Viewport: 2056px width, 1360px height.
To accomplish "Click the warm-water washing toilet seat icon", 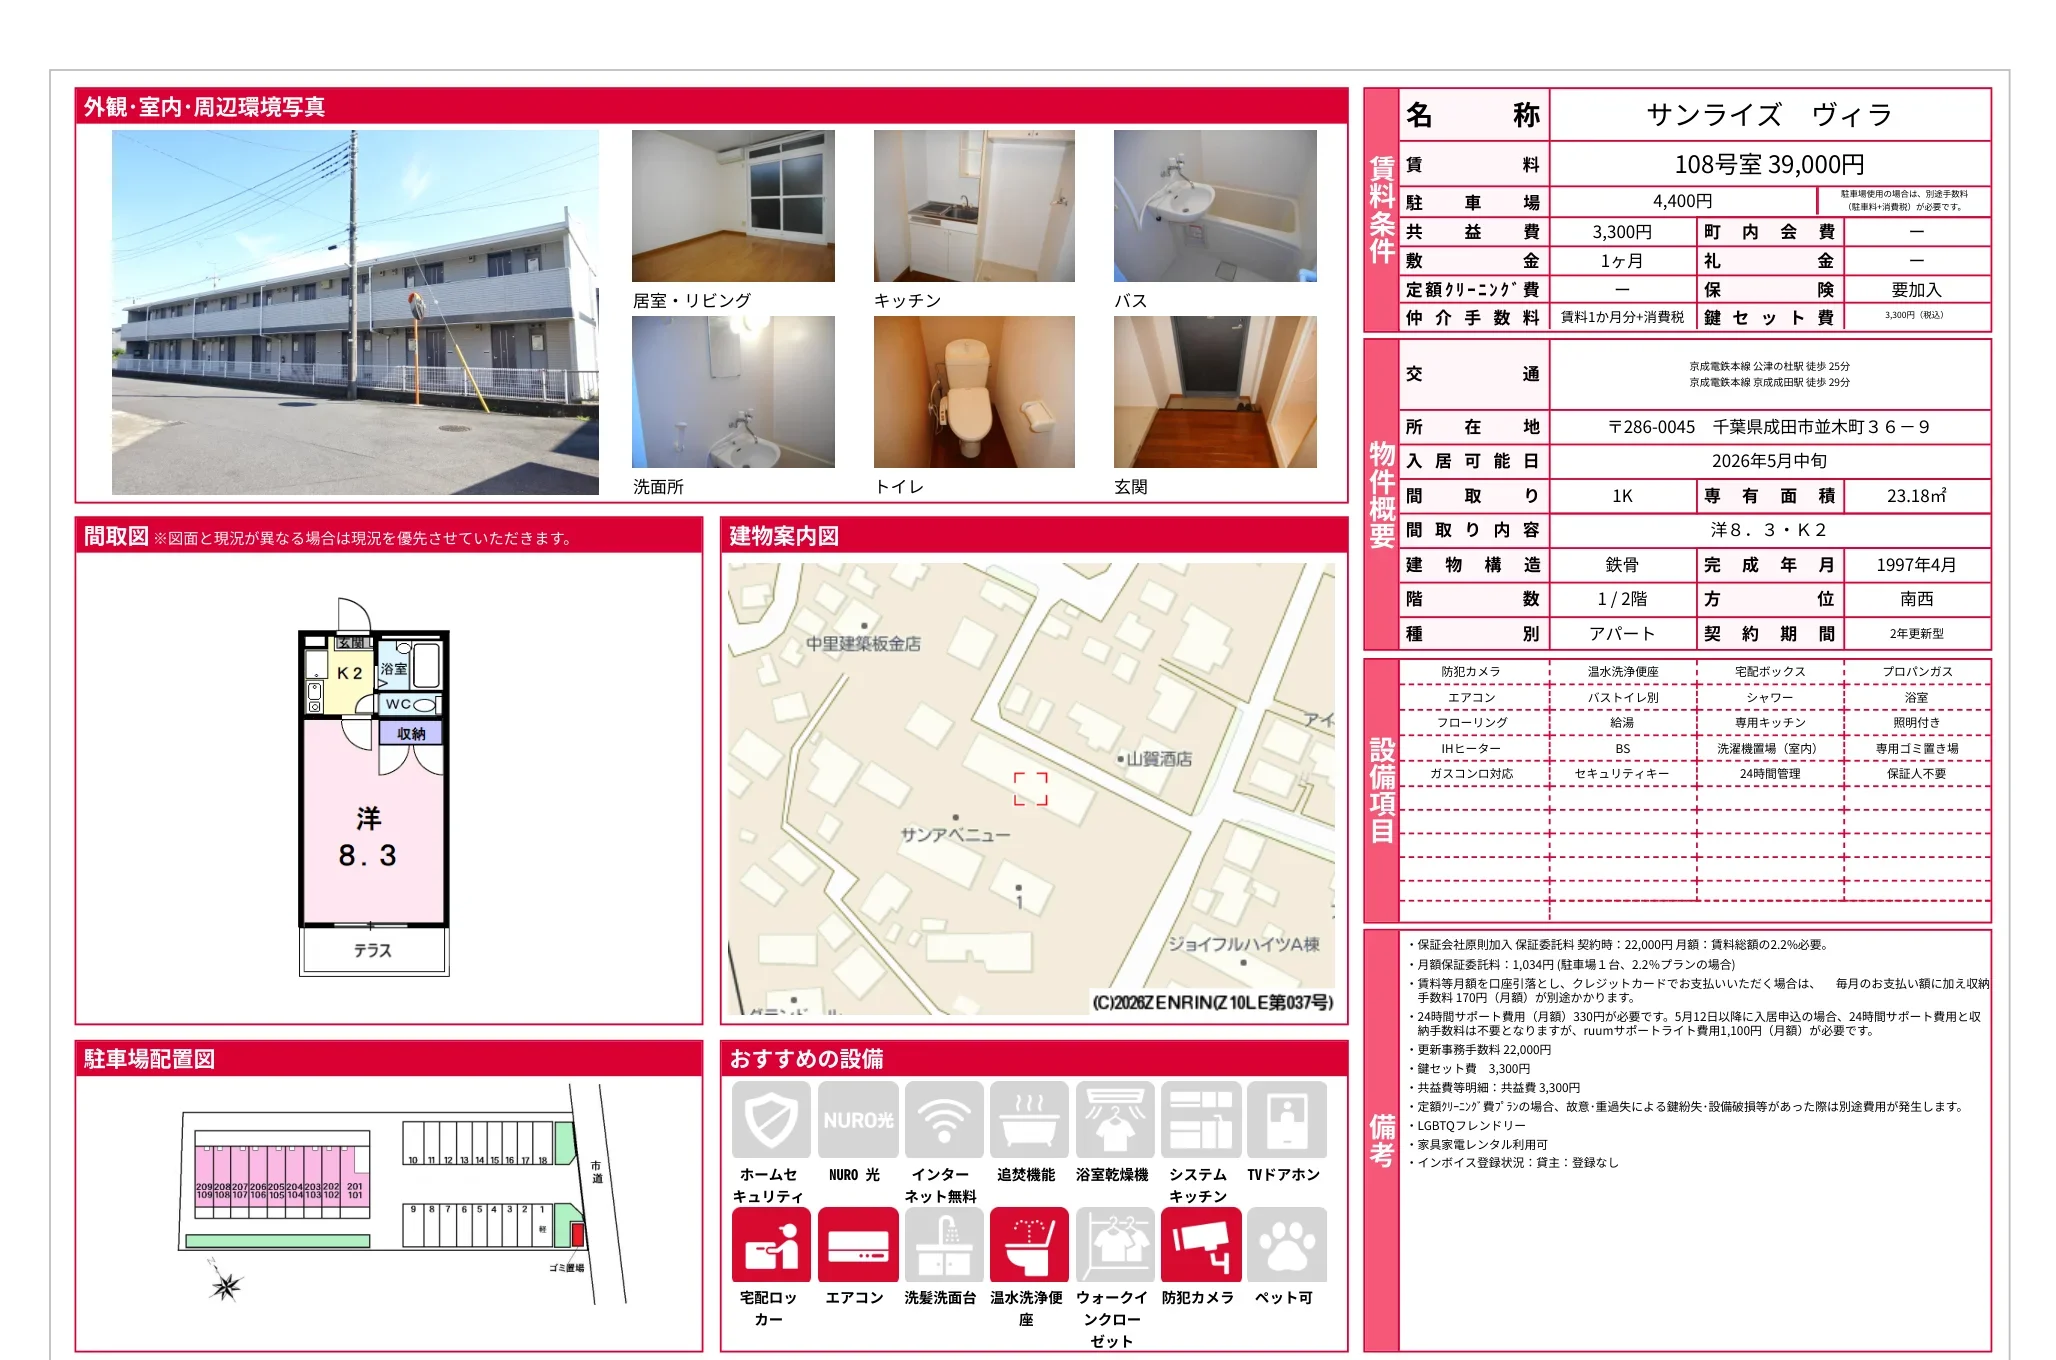I will 1029,1245.
